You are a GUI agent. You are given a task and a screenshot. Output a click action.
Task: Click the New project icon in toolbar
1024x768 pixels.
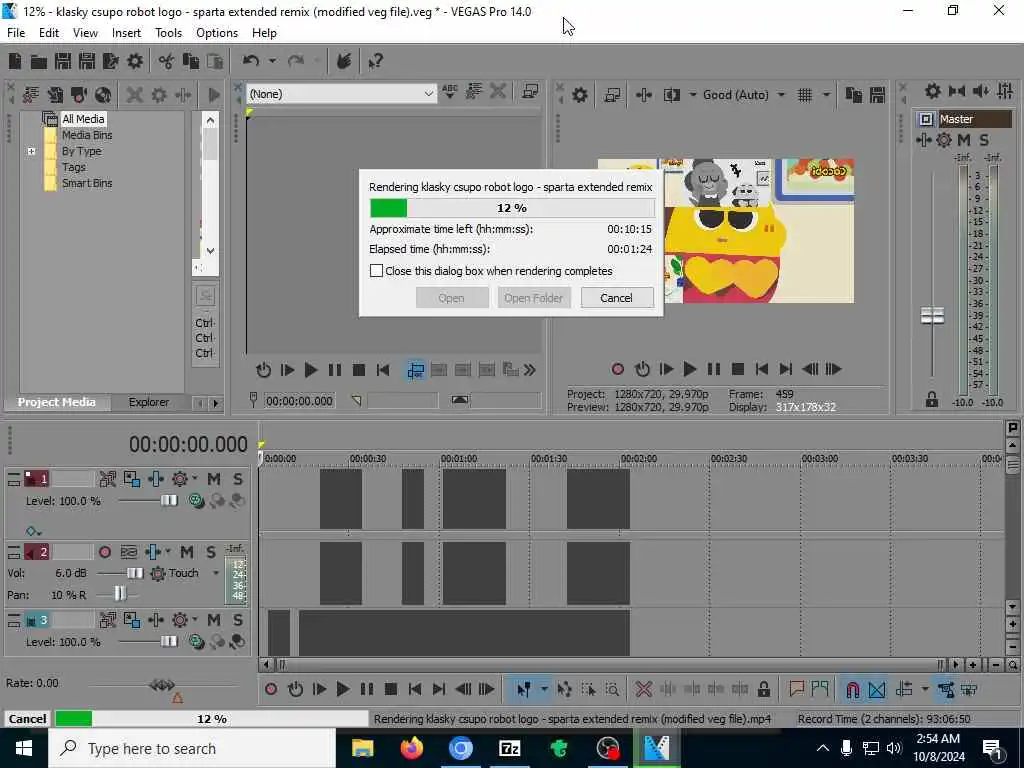[x=14, y=61]
